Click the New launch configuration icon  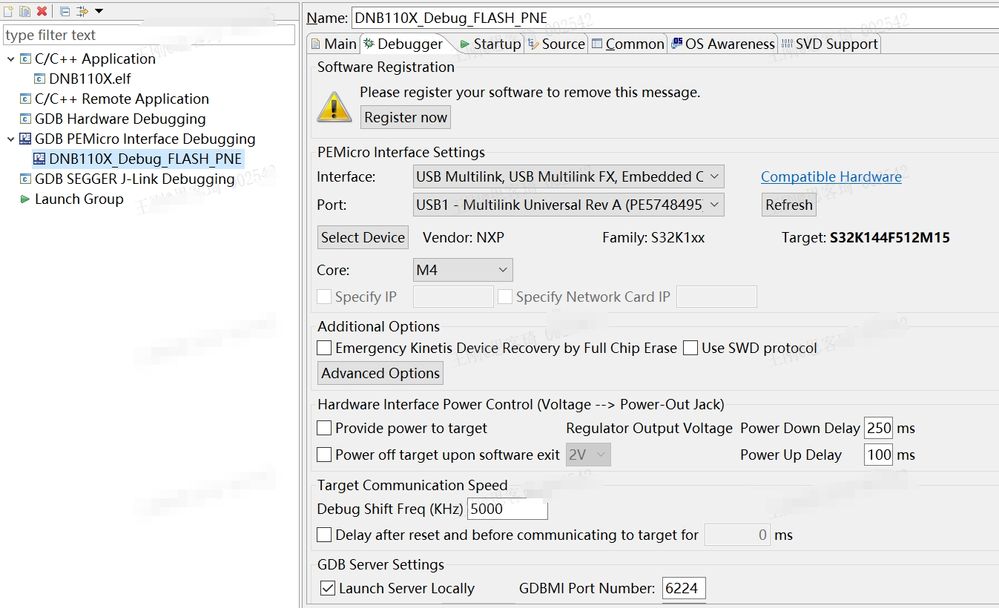point(8,11)
